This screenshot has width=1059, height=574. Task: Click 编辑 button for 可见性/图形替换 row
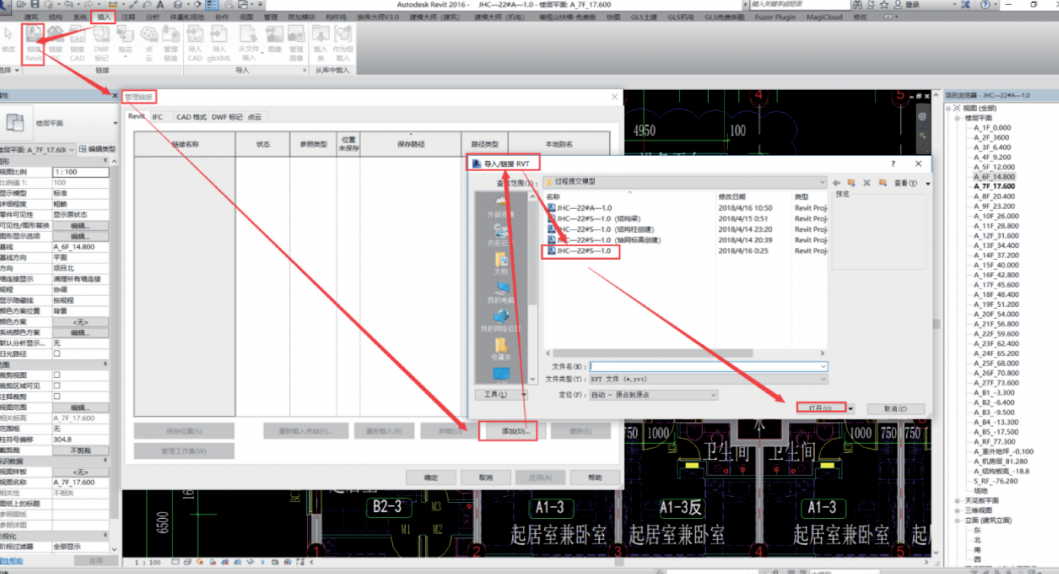point(80,226)
